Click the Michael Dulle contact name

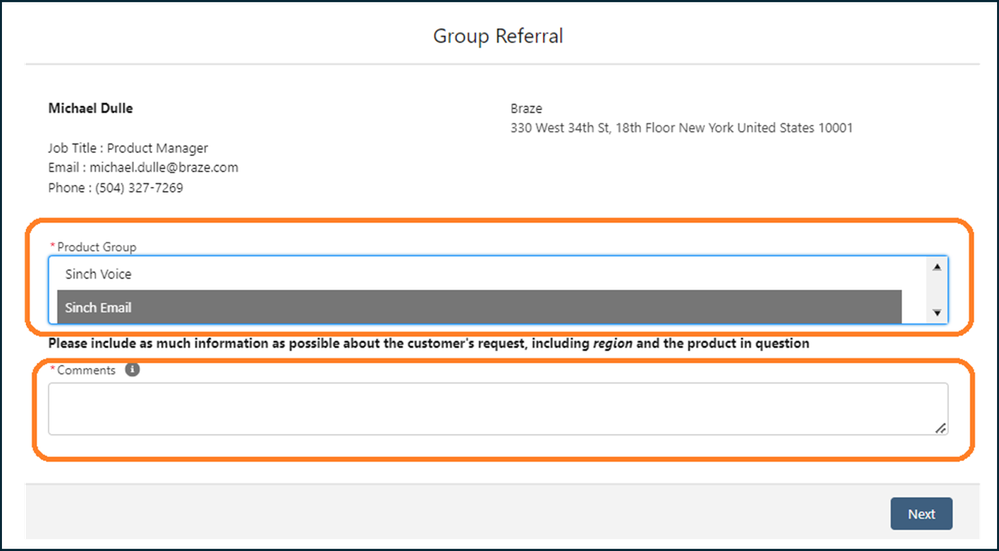(90, 108)
